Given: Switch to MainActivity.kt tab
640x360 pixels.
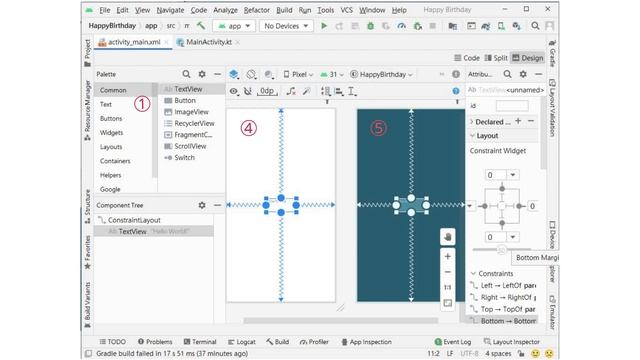Looking at the screenshot, I should (x=209, y=42).
